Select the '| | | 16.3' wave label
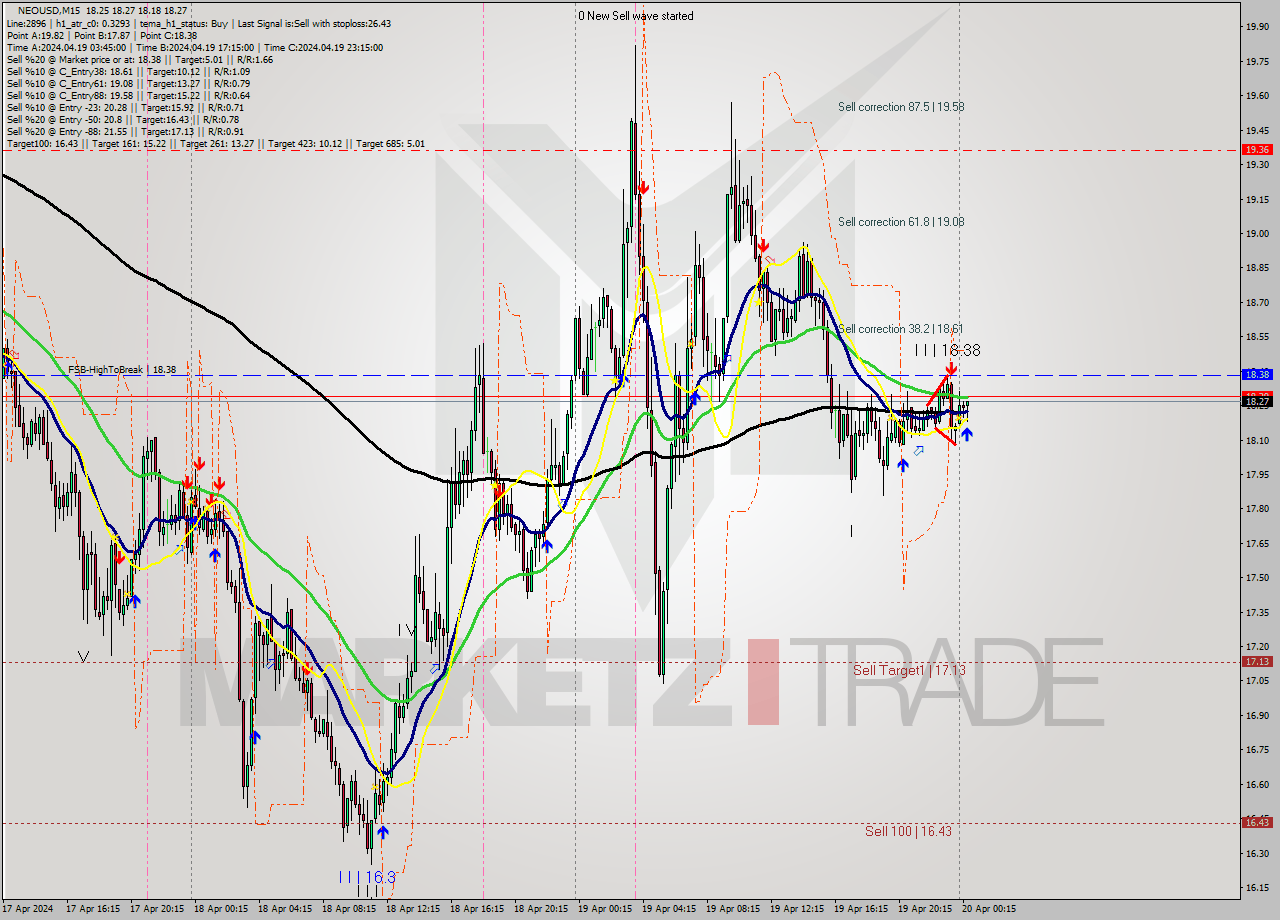Screen dimensions: 1280x920 367,877
